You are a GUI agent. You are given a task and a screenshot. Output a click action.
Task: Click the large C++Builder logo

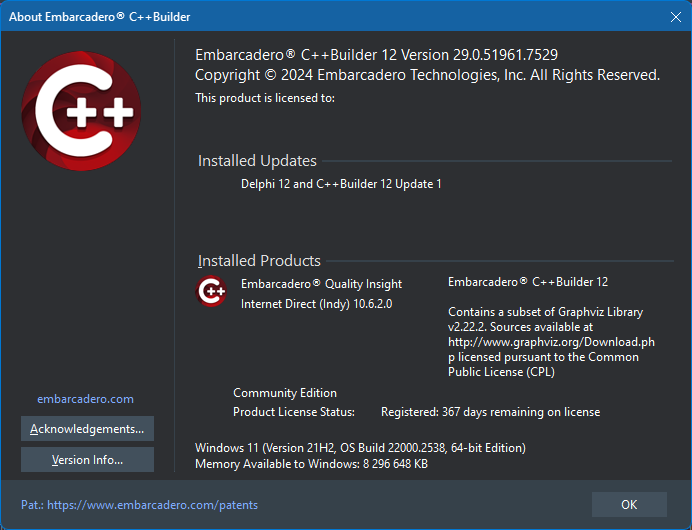(x=81, y=111)
